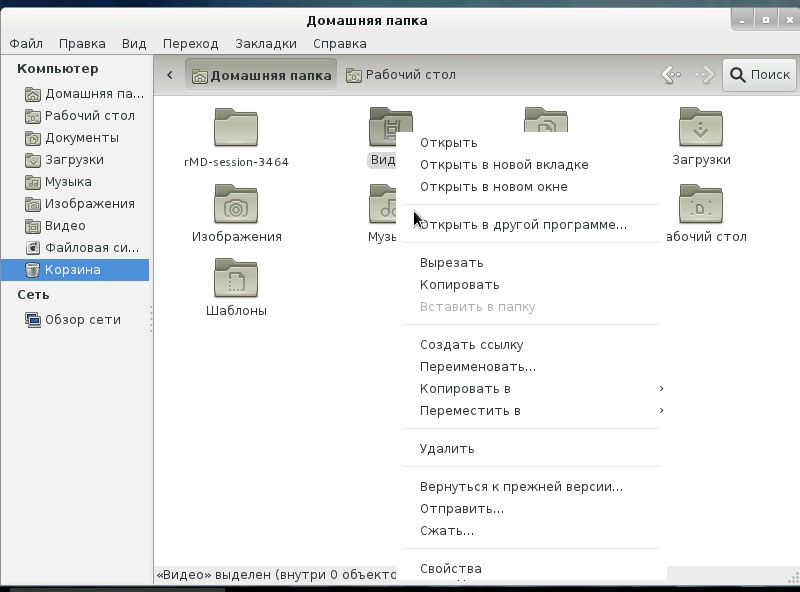Open the Правка menu
The height and width of the screenshot is (592, 800).
click(x=82, y=43)
